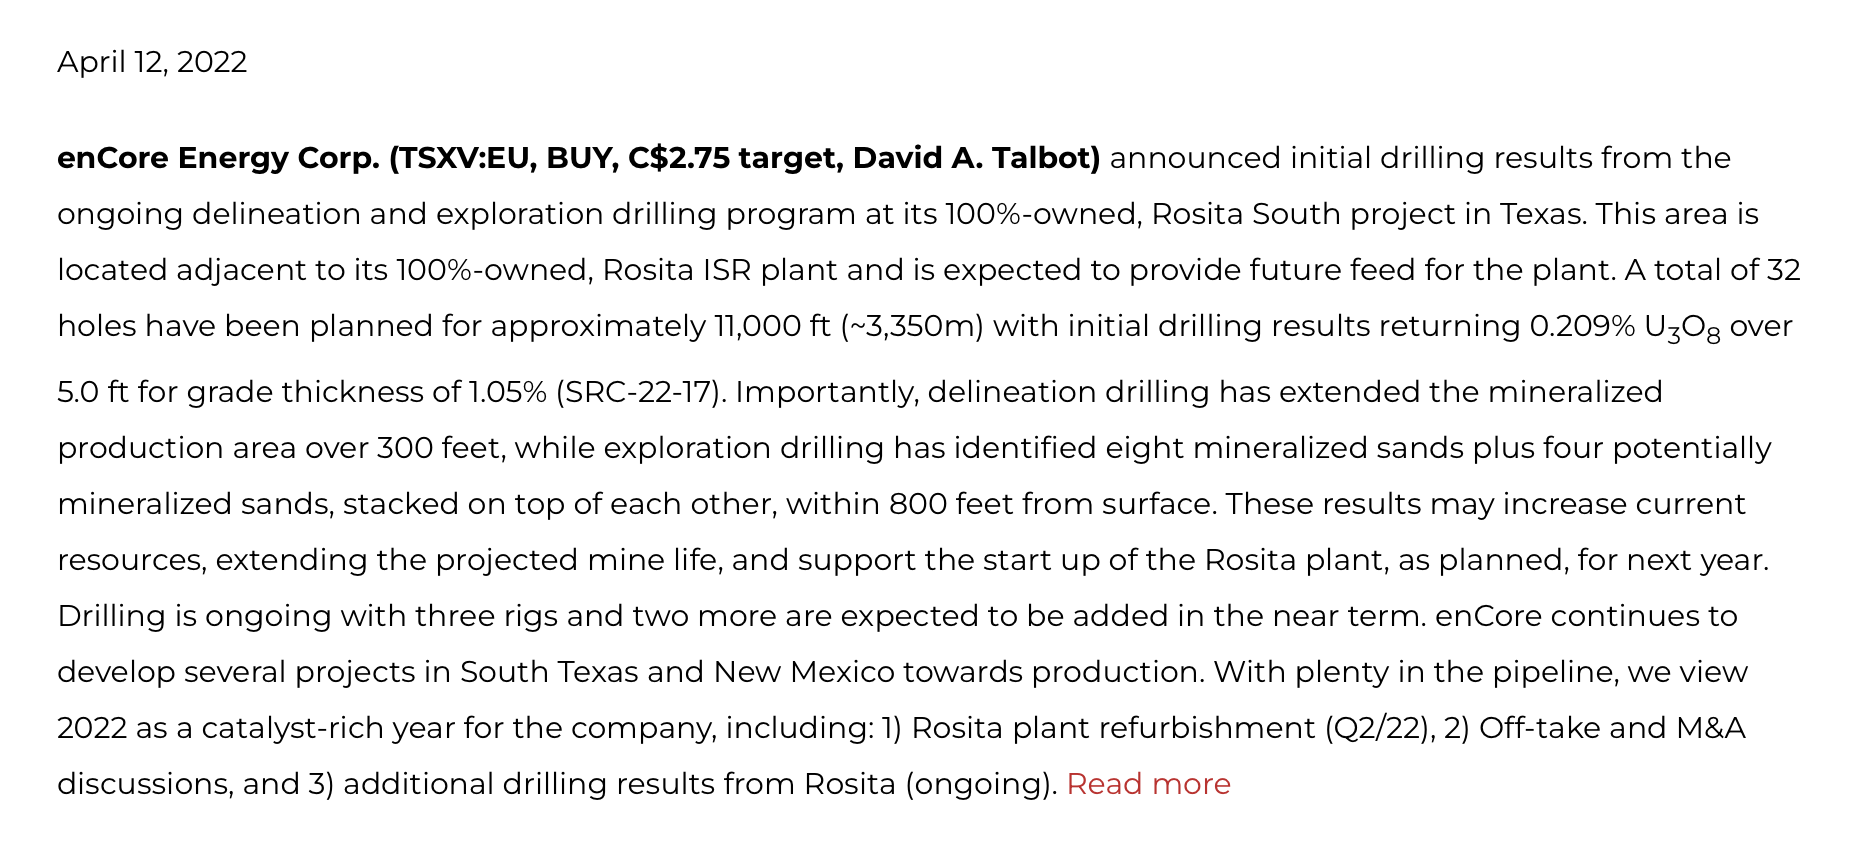1852x862 pixels.
Task: Open the red Read more link
Action: [1148, 784]
